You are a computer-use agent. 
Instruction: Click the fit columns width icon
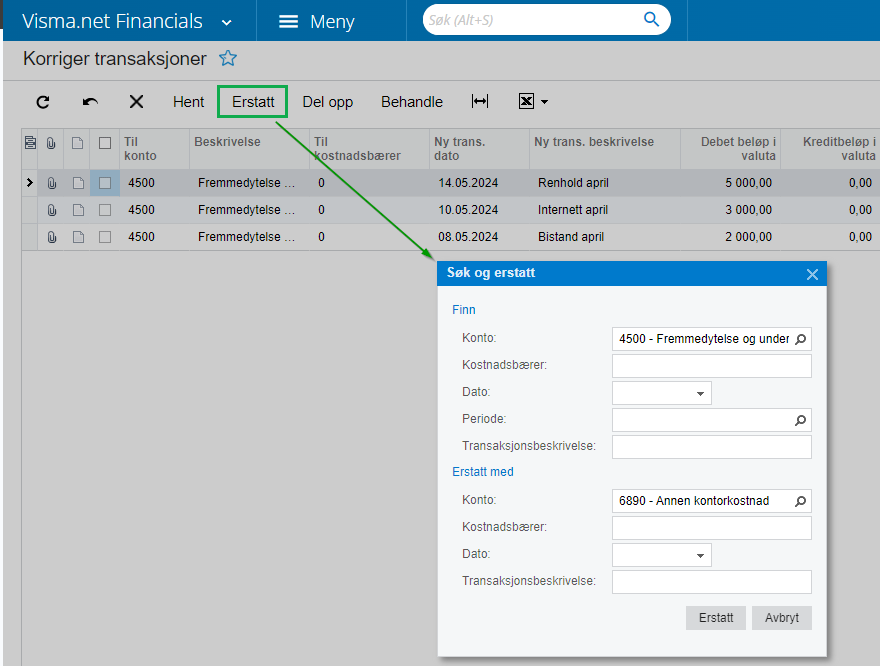[480, 101]
